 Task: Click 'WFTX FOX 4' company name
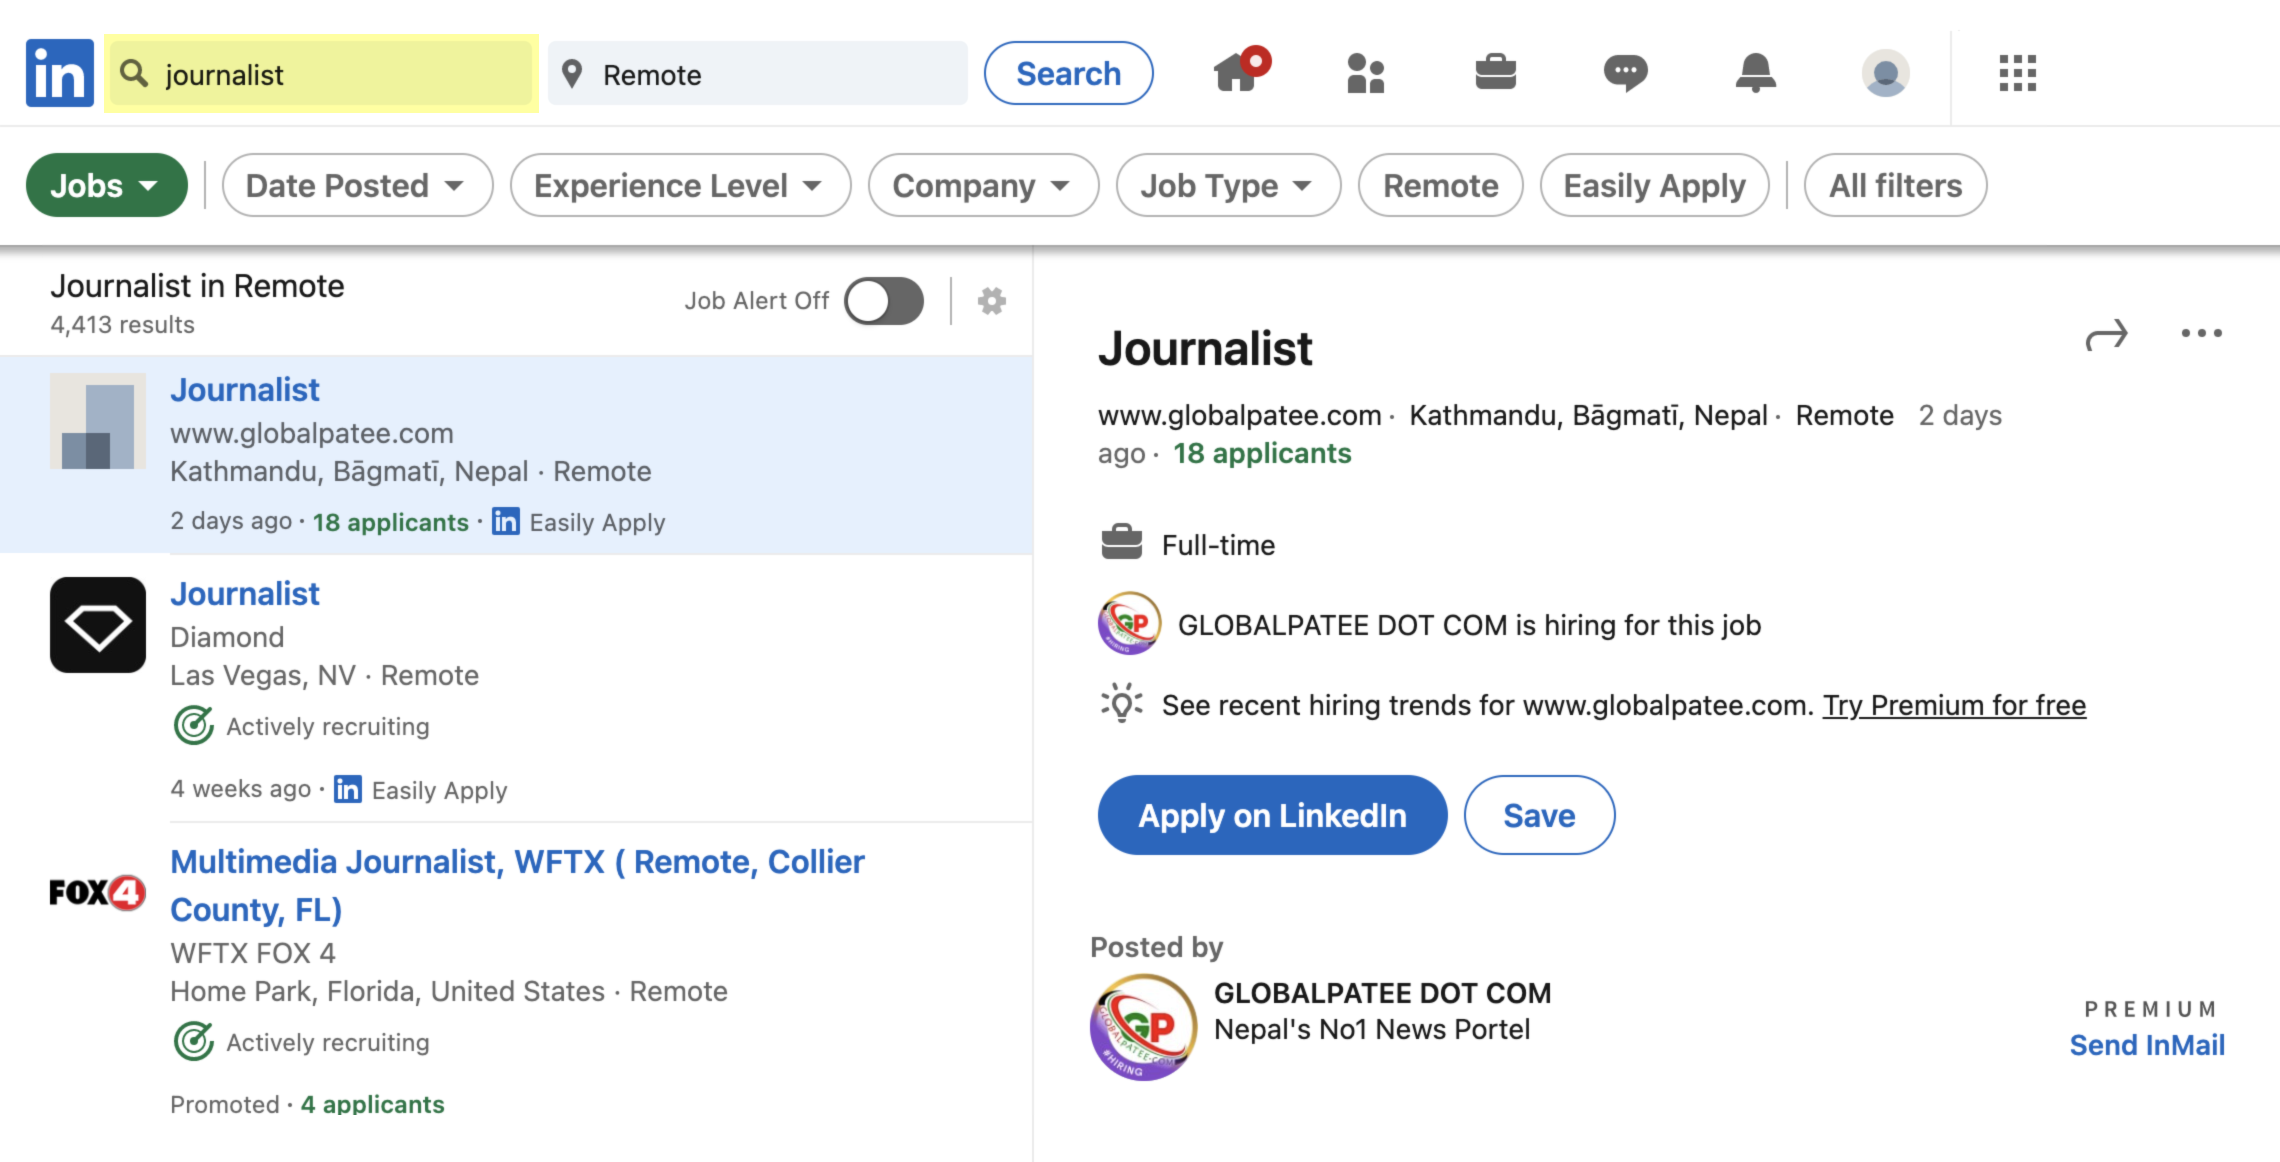[253, 953]
